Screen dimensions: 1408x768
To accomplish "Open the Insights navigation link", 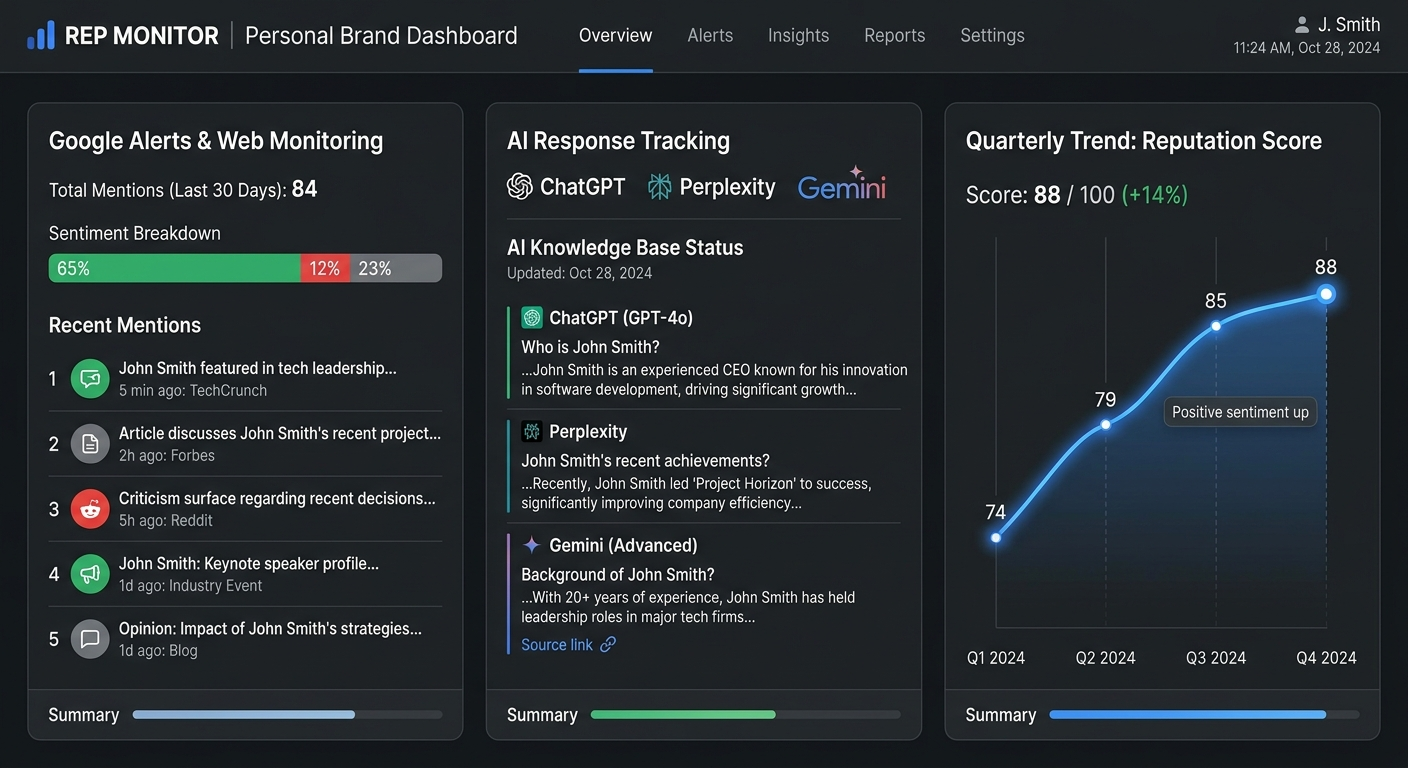I will (x=798, y=35).
